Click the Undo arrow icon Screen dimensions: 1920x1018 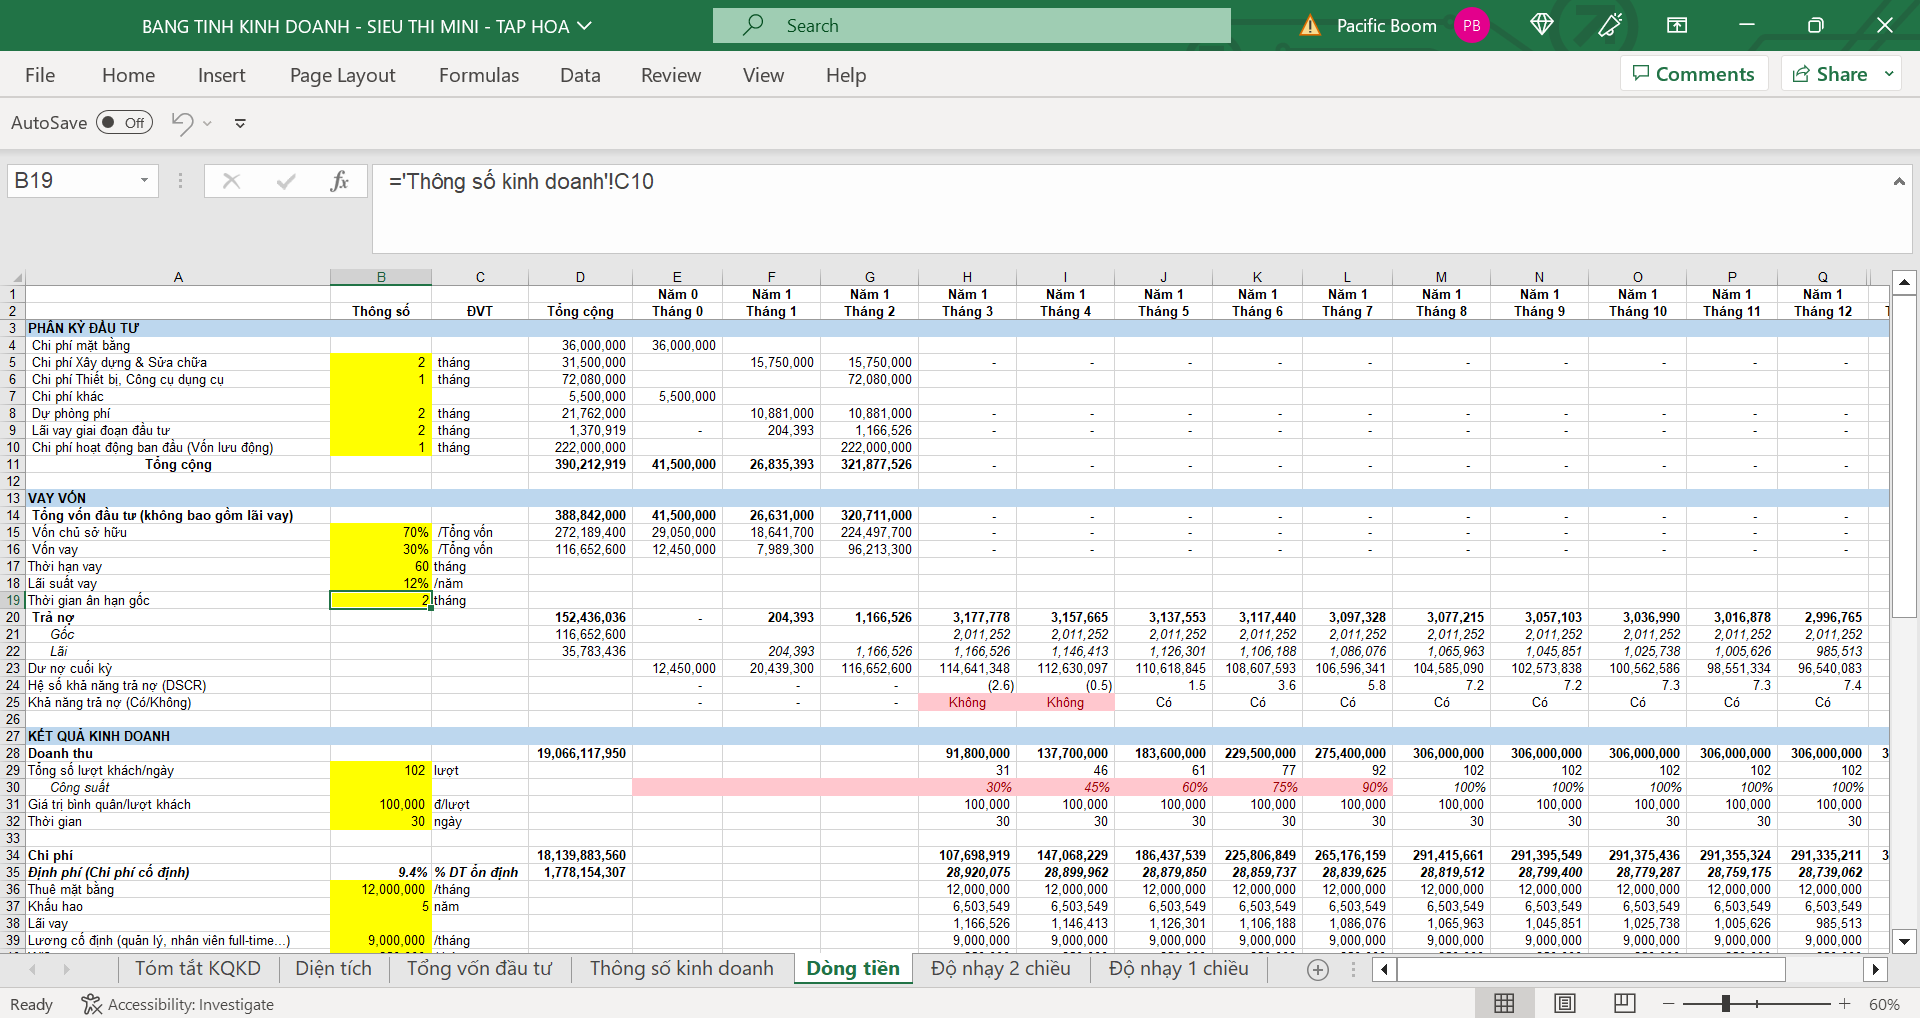(x=182, y=123)
